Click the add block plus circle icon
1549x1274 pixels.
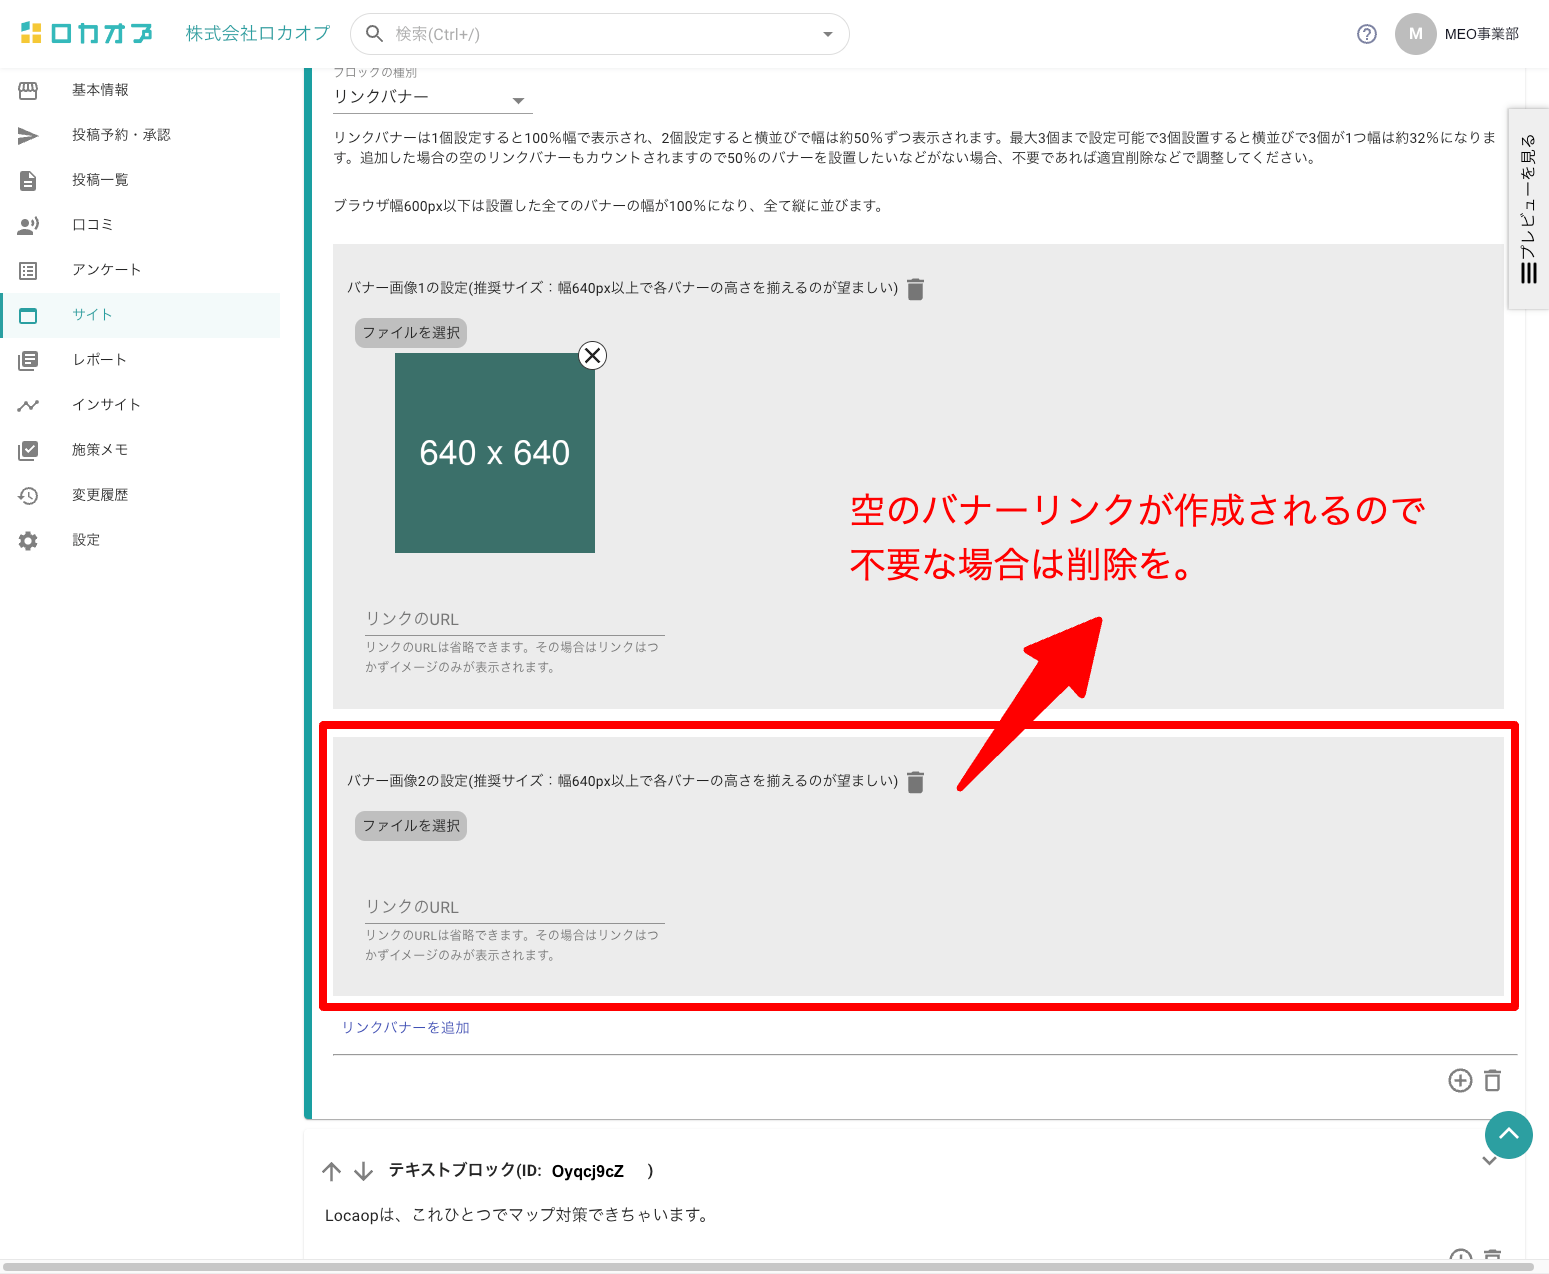coord(1460,1080)
